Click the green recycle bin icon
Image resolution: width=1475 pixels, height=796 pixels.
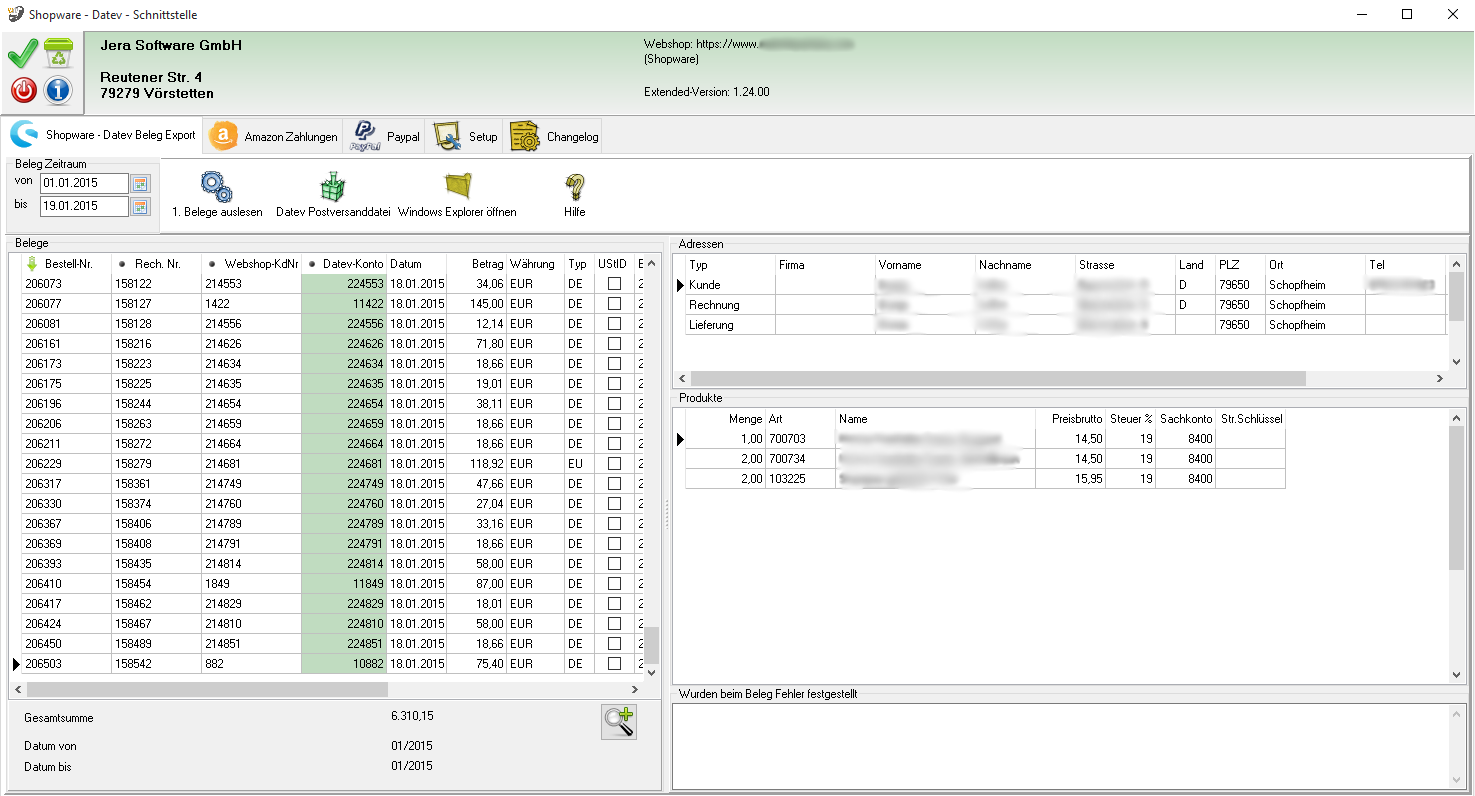click(x=58, y=53)
